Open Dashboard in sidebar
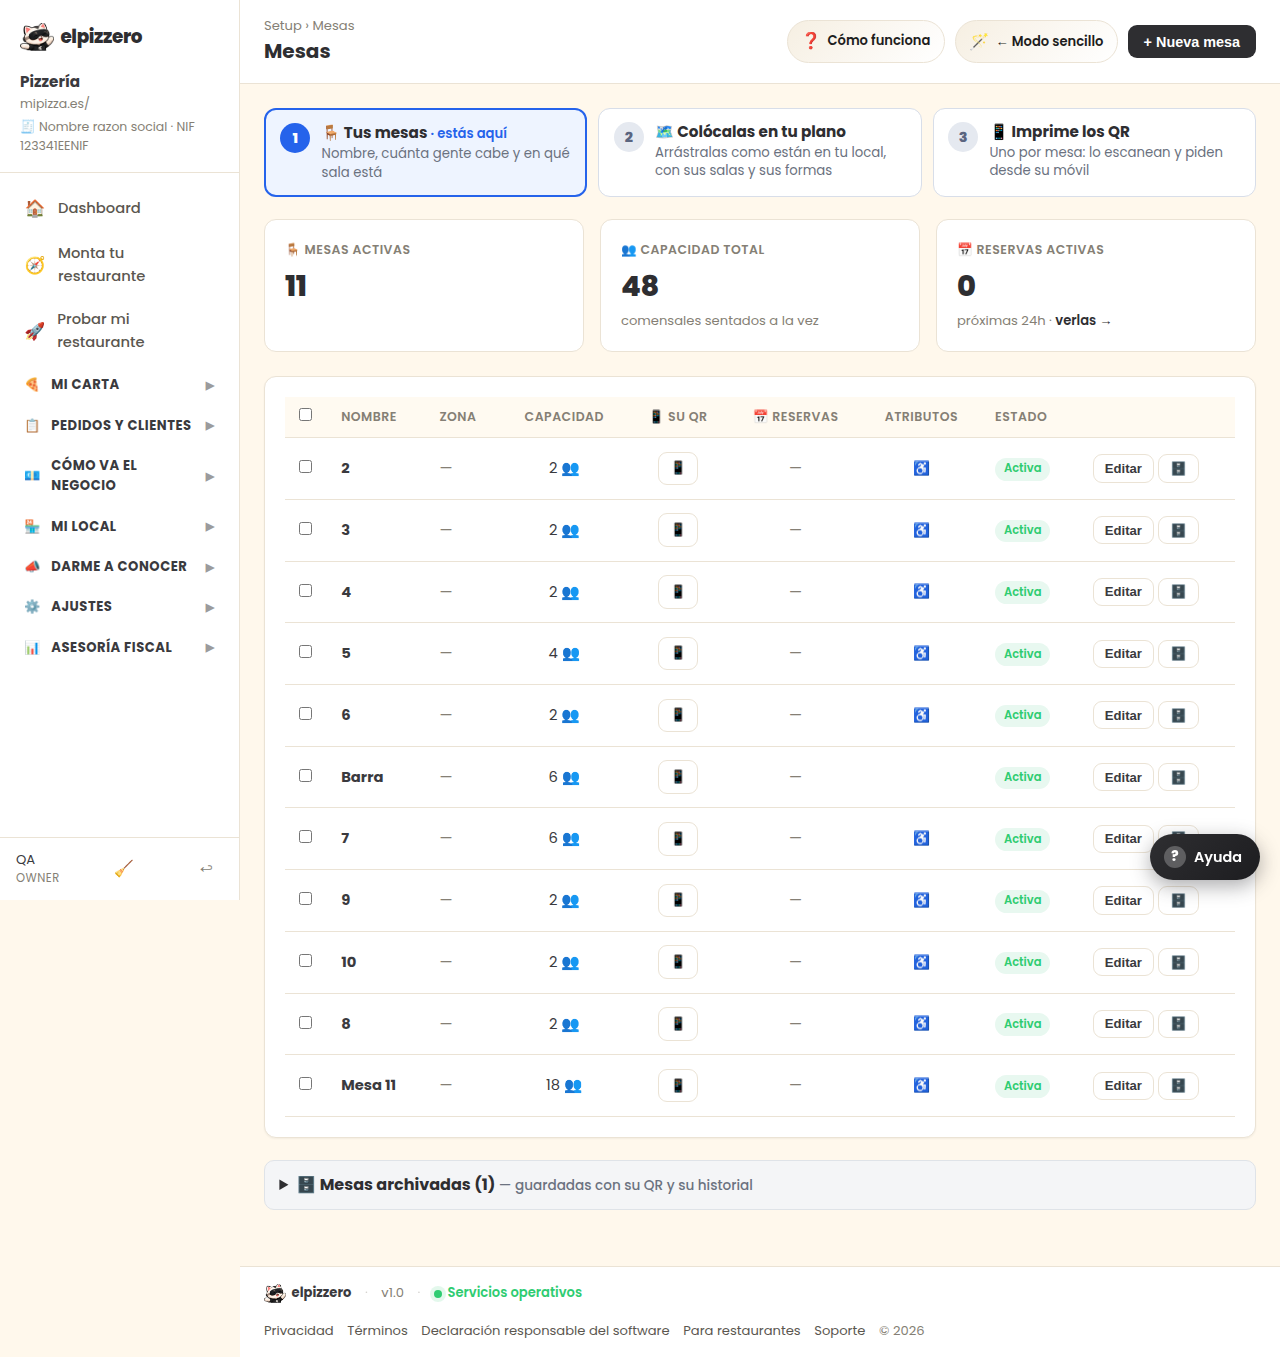 coord(120,208)
